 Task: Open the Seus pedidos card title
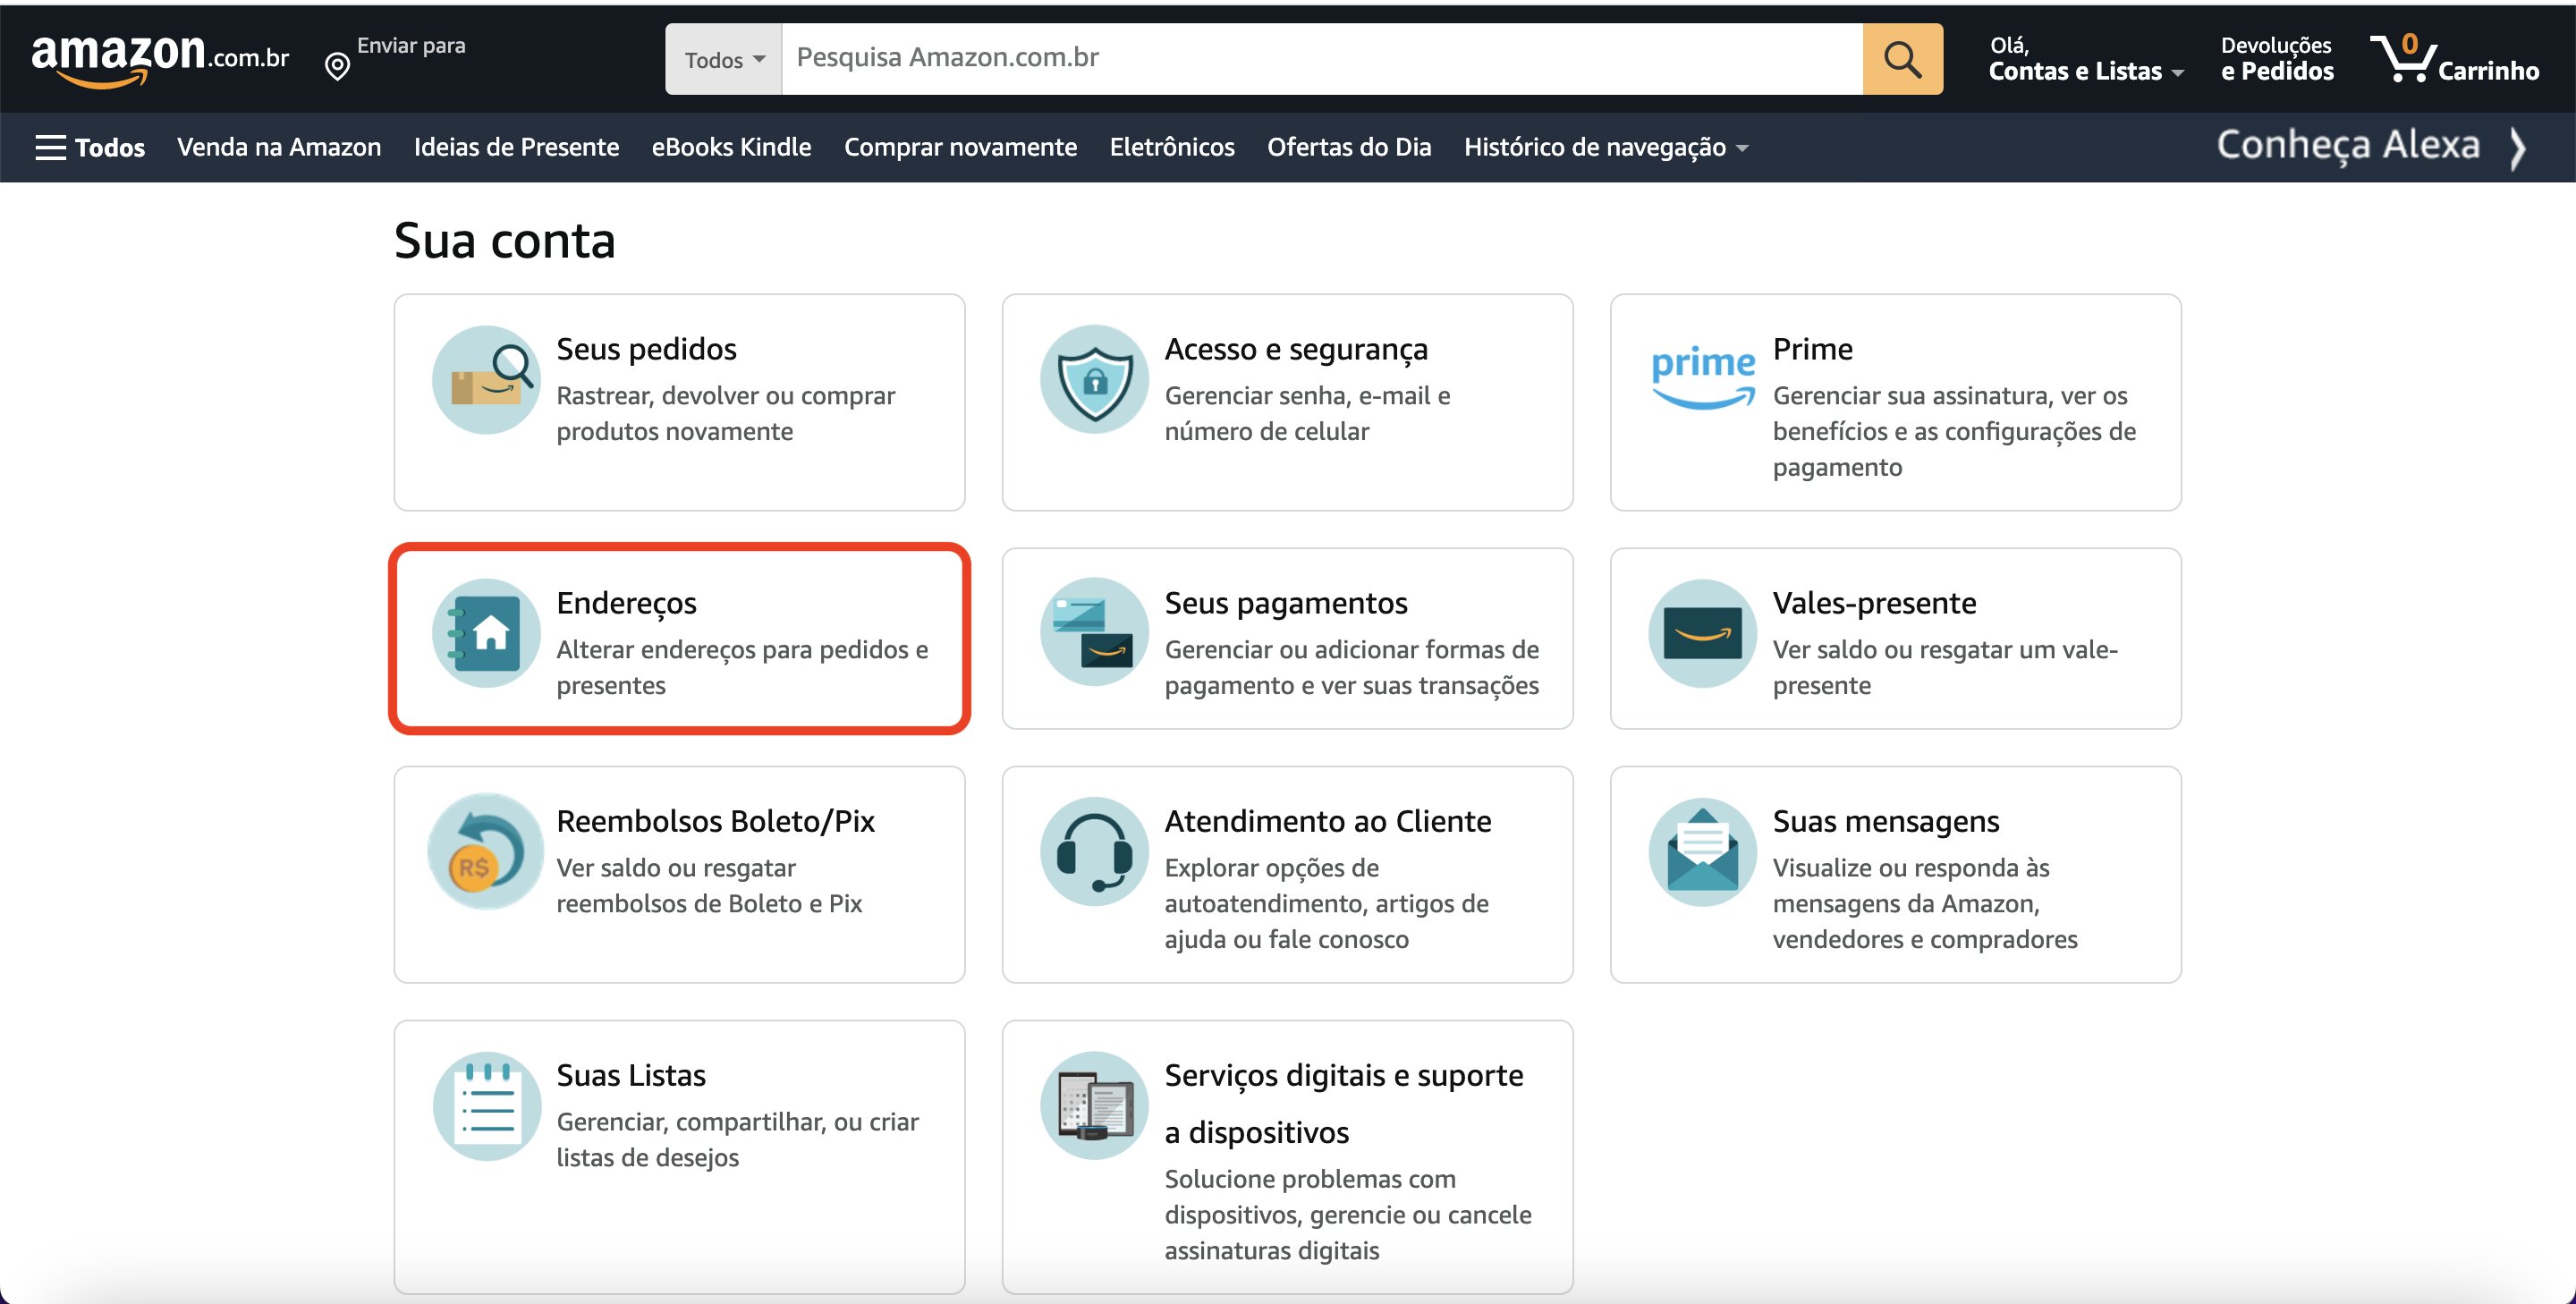(646, 349)
